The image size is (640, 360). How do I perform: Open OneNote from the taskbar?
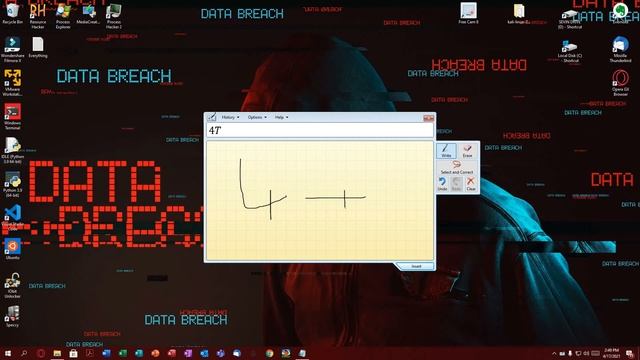[x=188, y=353]
